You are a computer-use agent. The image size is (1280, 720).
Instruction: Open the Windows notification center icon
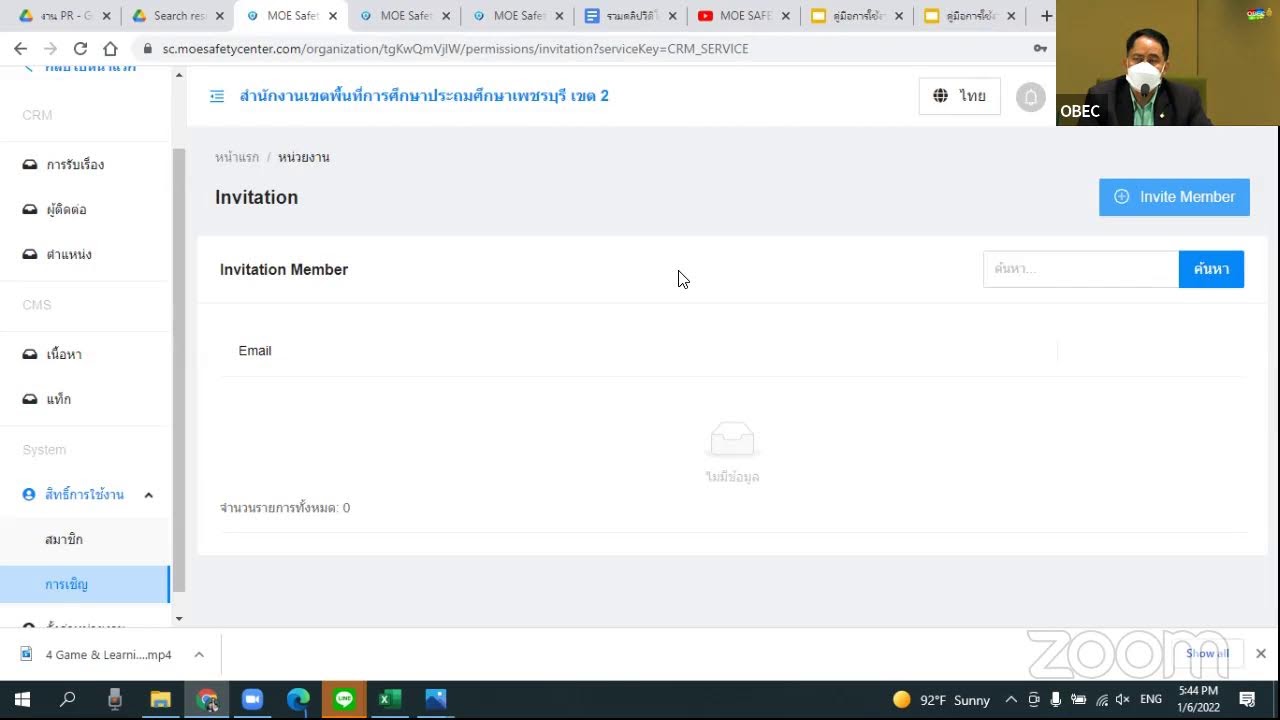tap(1247, 699)
